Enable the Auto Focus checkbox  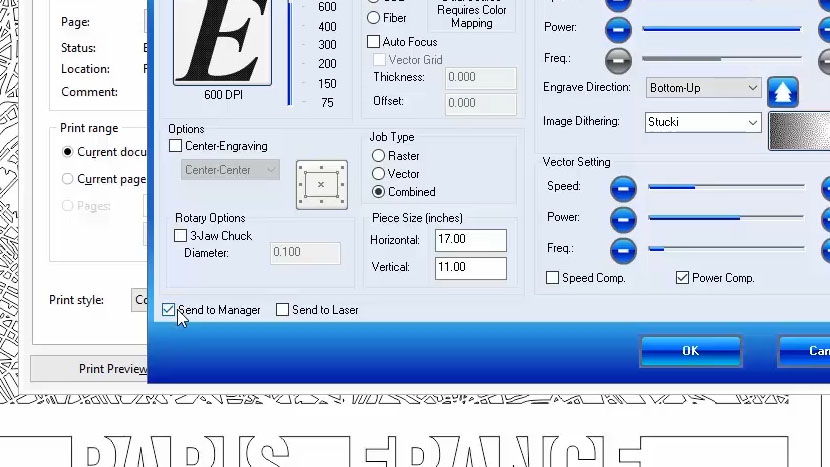(374, 42)
